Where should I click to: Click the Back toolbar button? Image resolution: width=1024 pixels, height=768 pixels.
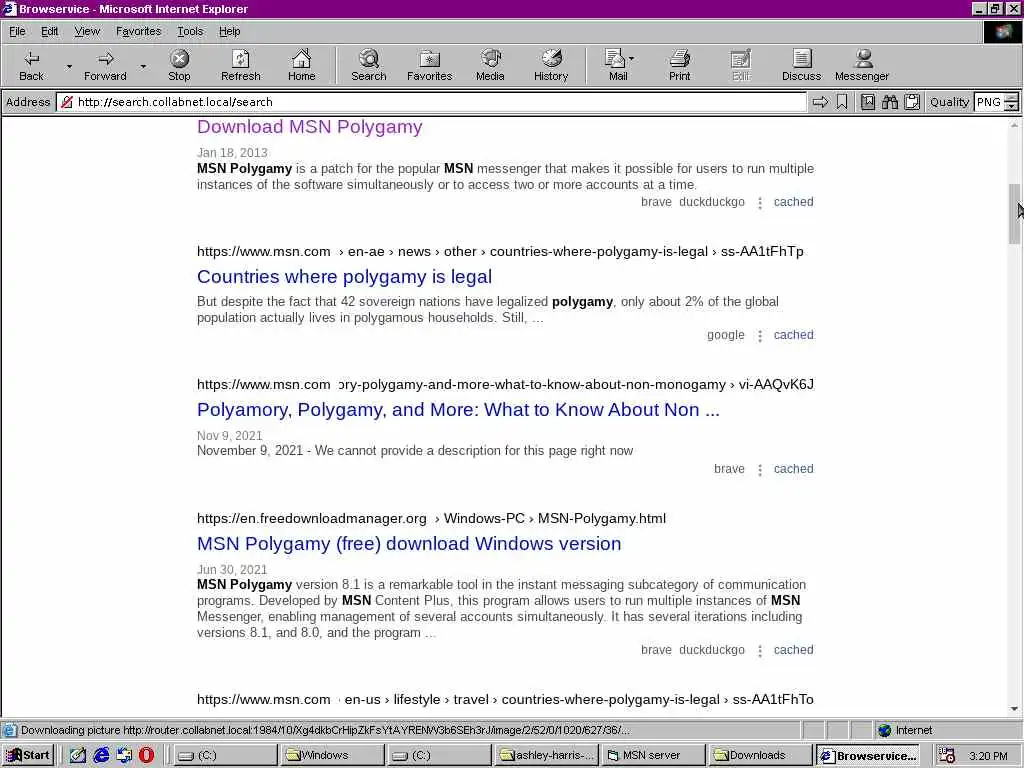click(x=31, y=65)
